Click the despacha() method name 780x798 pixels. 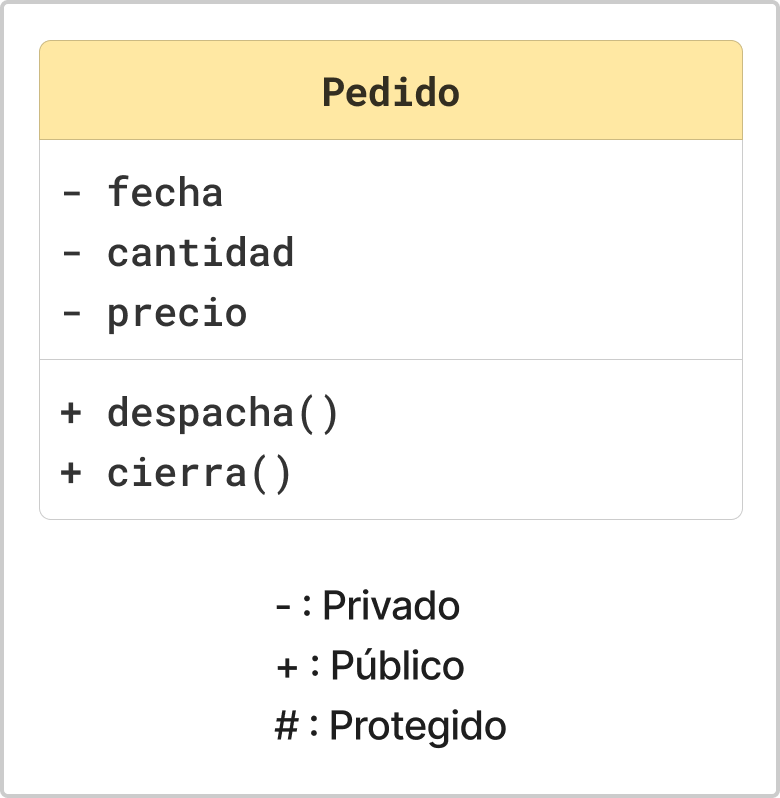(x=223, y=414)
